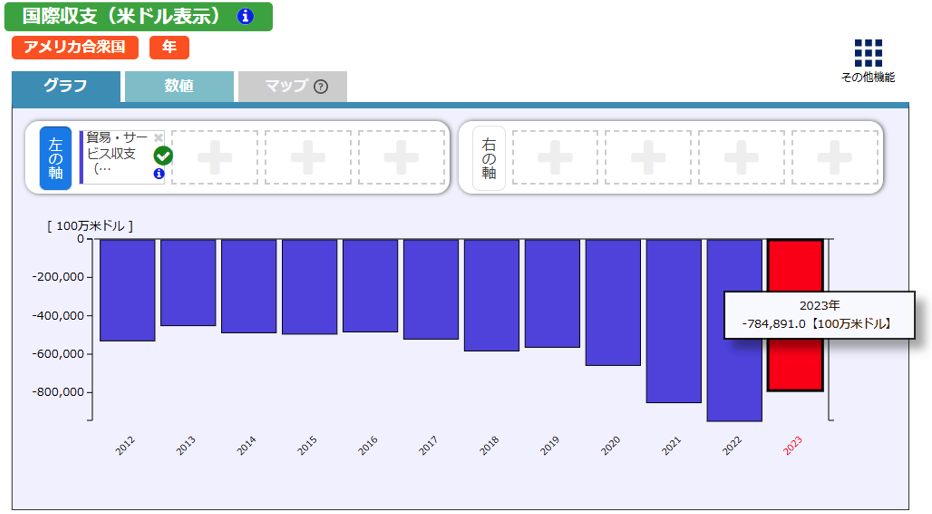Click the アメリカ合衆国 country tag
Viewport: 932px width, 514px height.
coord(76,47)
